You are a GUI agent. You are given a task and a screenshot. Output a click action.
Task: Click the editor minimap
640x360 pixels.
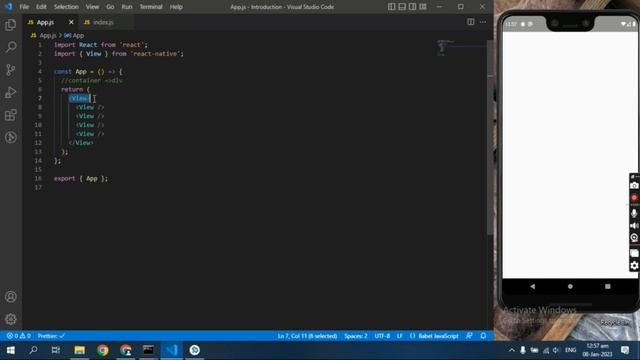coord(461,48)
